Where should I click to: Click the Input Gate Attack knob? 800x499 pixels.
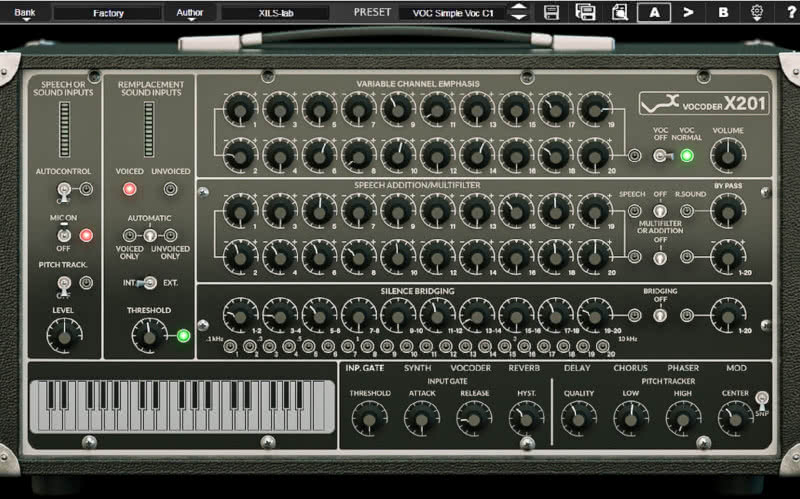[x=421, y=419]
